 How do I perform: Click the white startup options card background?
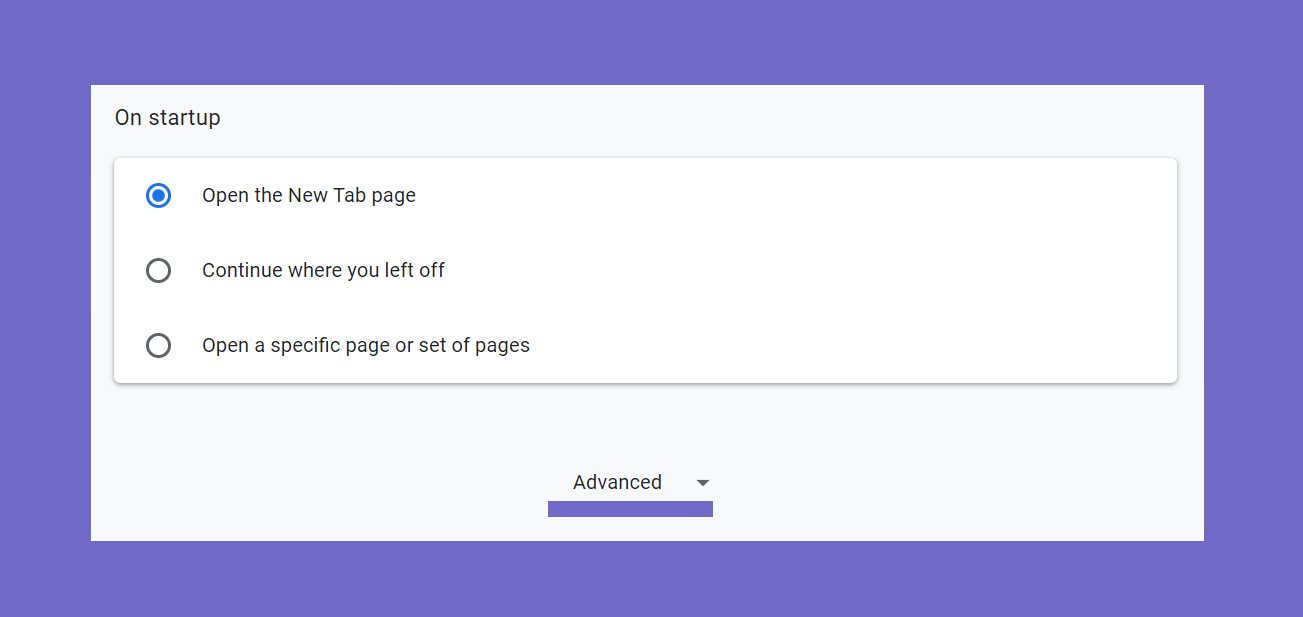click(x=850, y=308)
